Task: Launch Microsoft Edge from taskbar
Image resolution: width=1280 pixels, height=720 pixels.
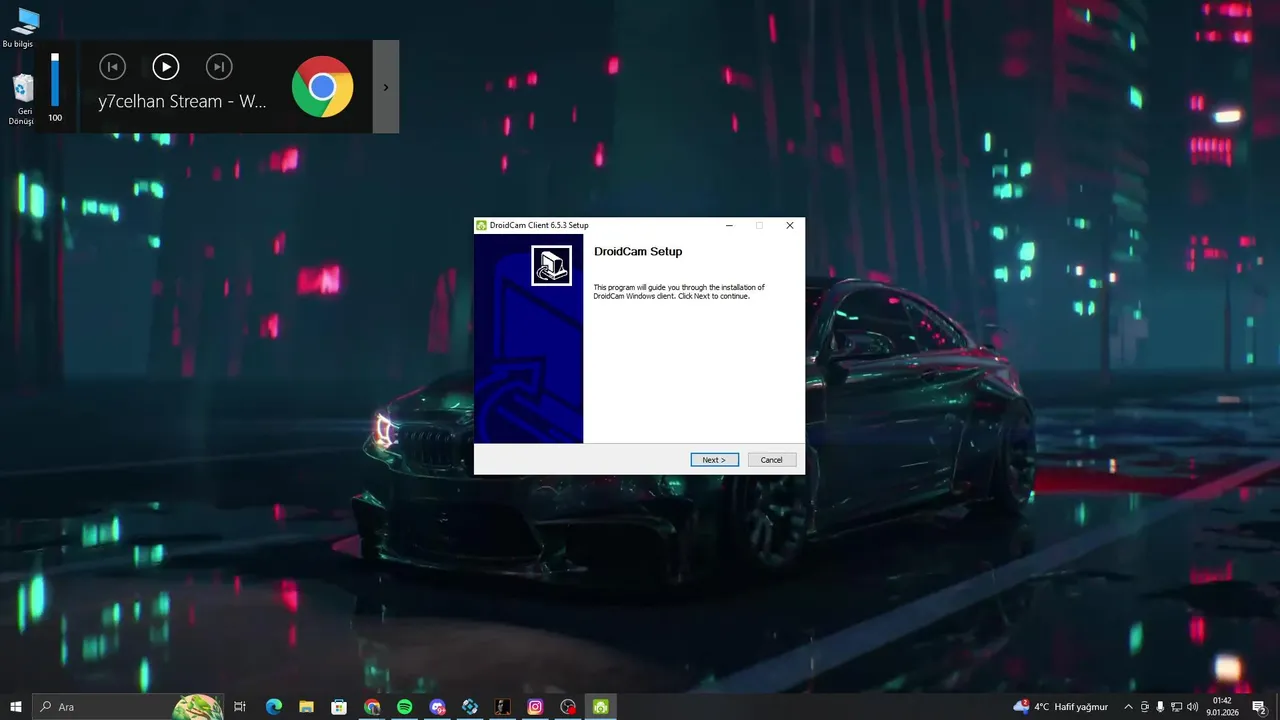Action: (274, 707)
